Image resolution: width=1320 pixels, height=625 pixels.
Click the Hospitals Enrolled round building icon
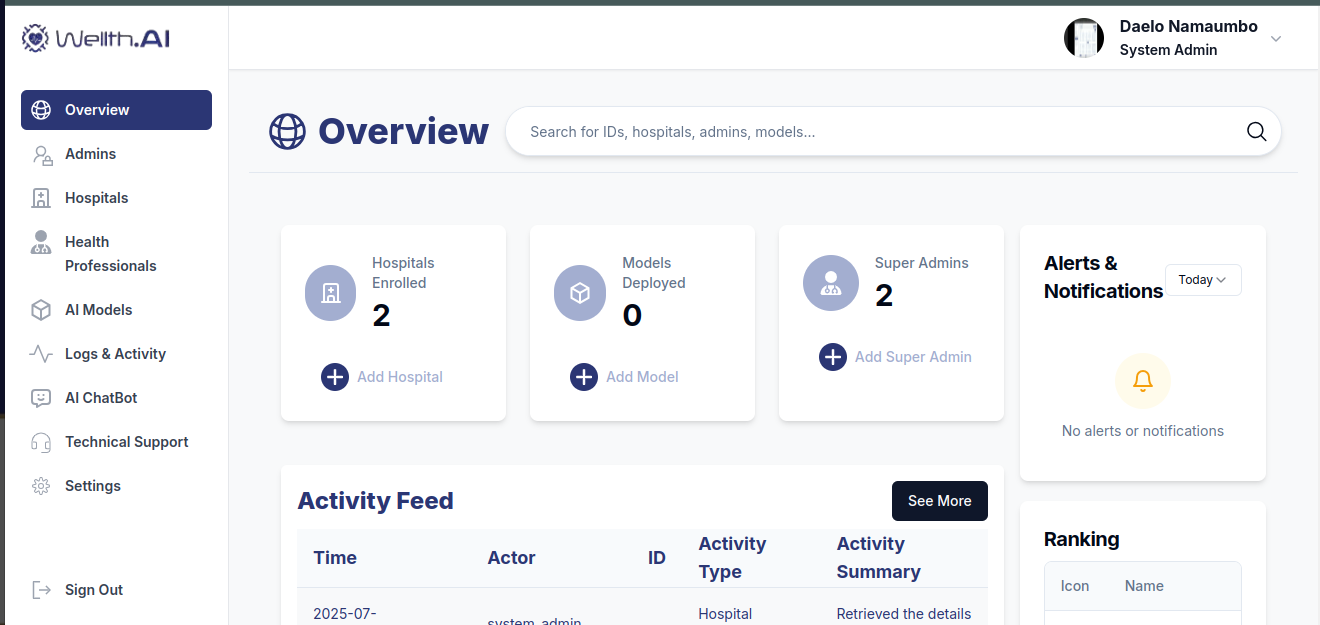coord(331,293)
